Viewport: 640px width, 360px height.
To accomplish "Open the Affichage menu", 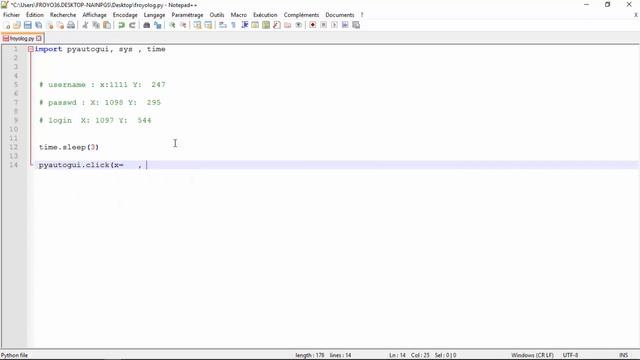I will (94, 15).
